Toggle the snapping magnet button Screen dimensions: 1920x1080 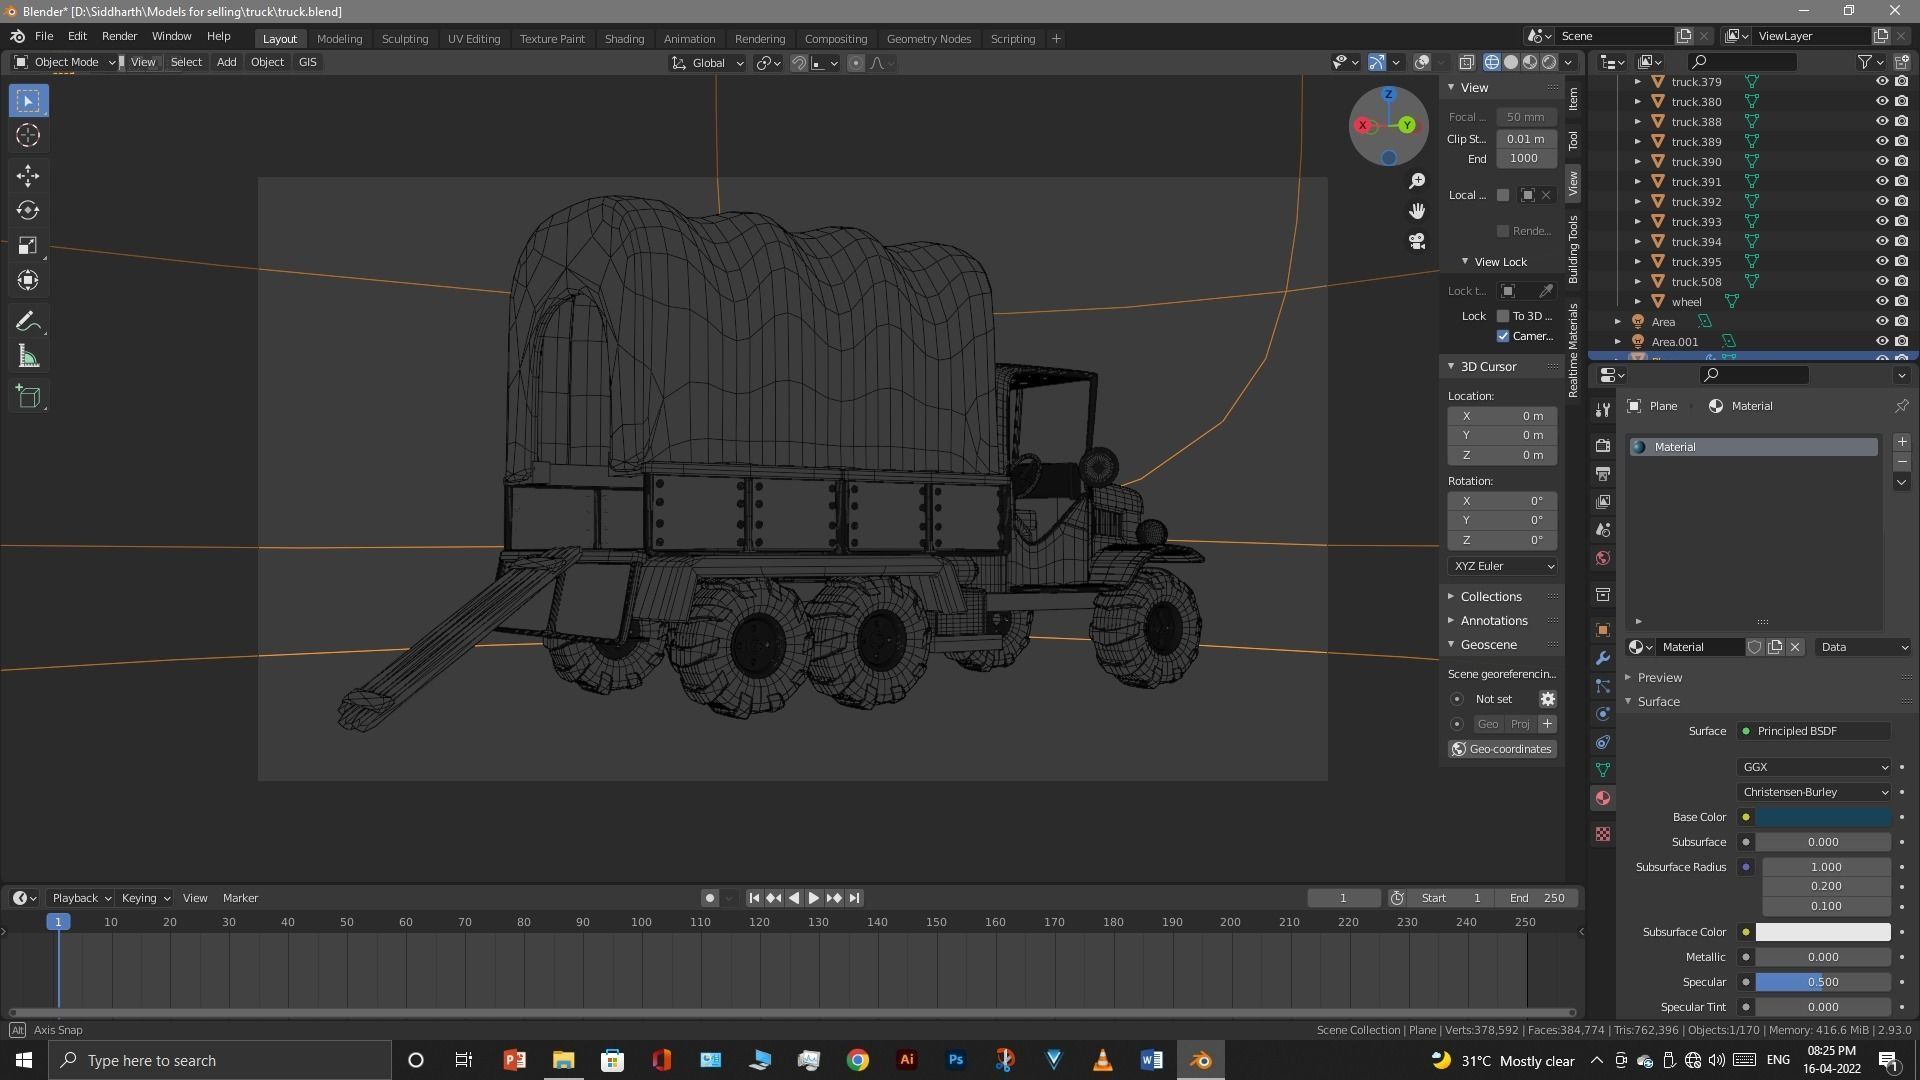[x=799, y=63]
